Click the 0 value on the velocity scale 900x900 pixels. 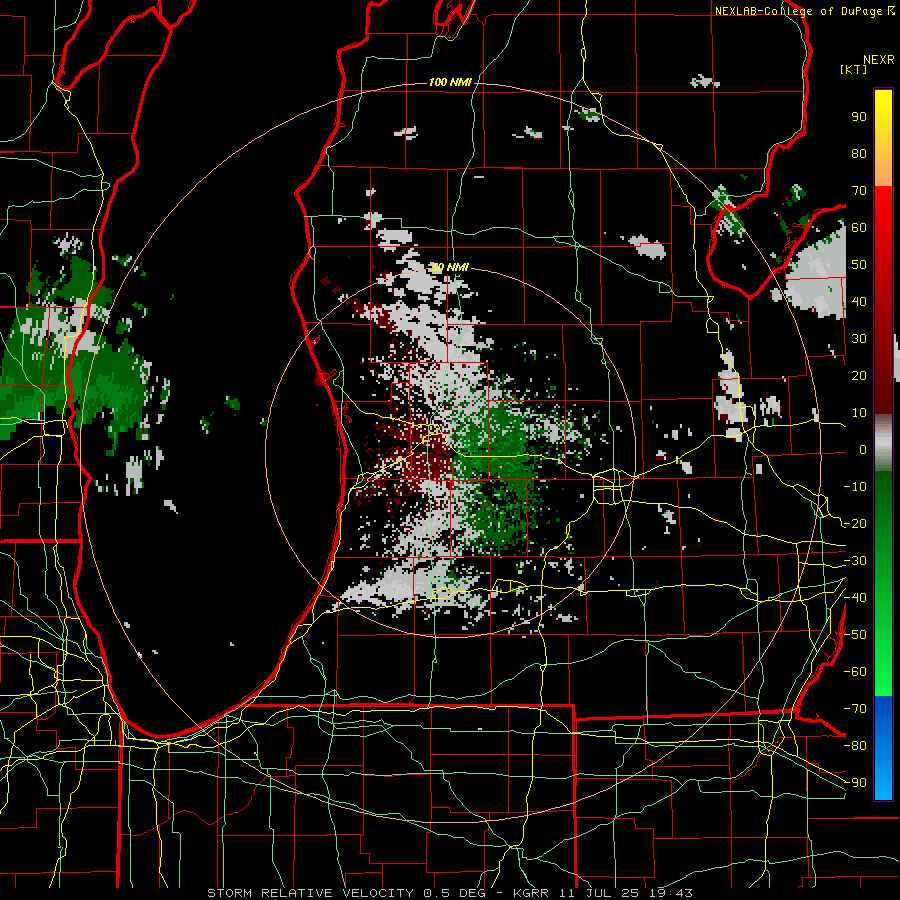pyautogui.click(x=863, y=449)
